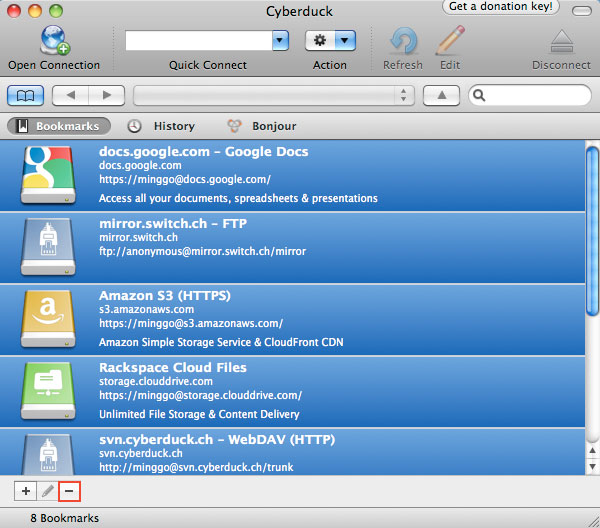
Task: Click the green zoom window button
Action: (56, 11)
